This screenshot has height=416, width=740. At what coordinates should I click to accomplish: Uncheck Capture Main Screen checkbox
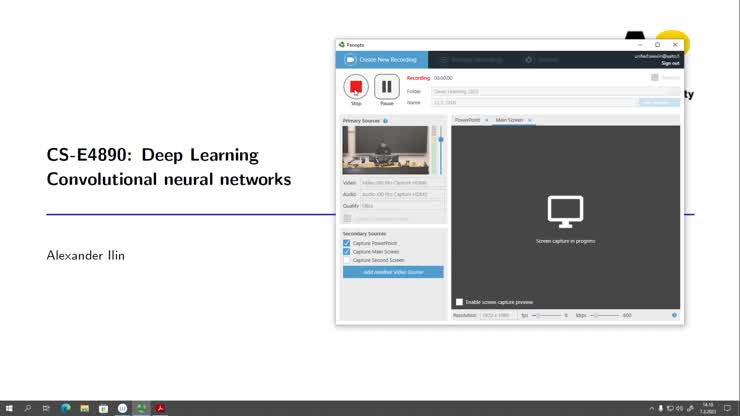pyautogui.click(x=347, y=251)
